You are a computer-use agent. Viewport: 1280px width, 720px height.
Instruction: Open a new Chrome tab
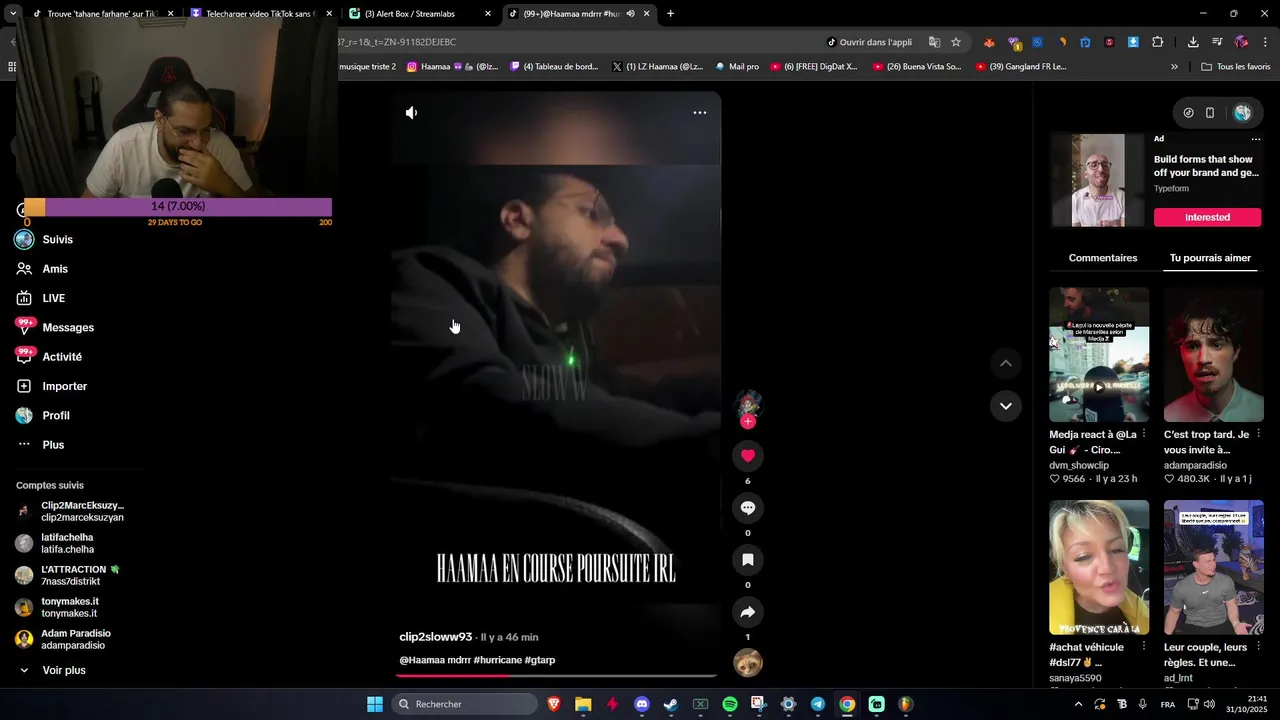670,14
